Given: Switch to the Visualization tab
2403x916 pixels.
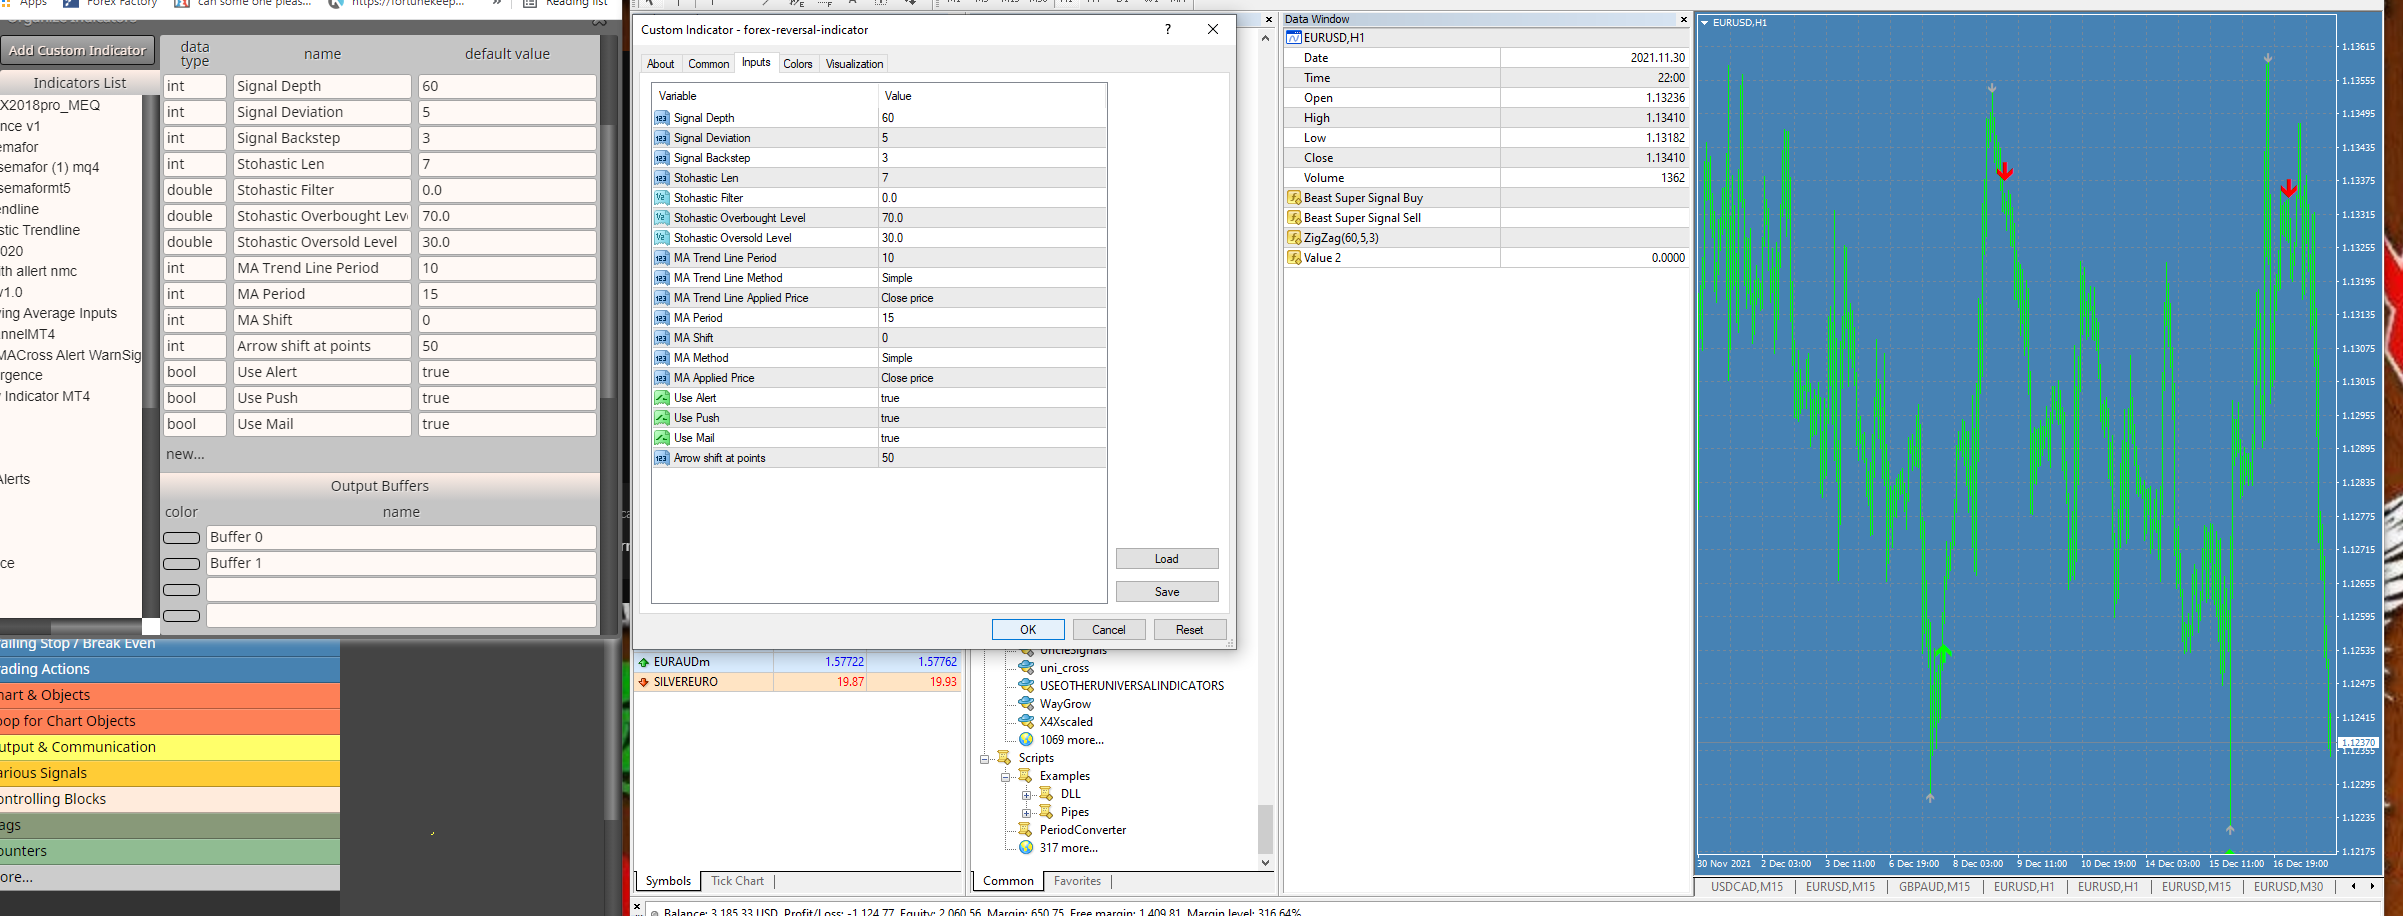Looking at the screenshot, I should [854, 63].
